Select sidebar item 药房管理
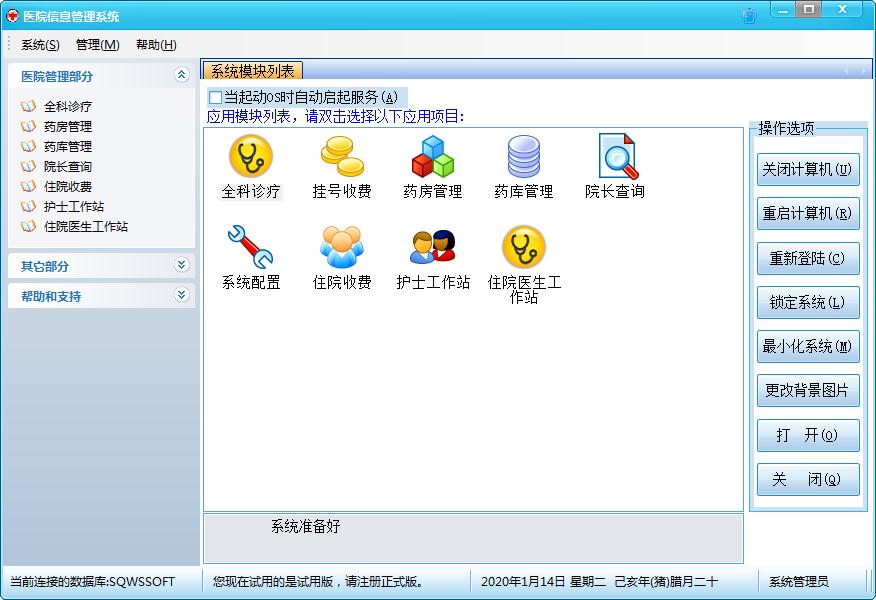The height and width of the screenshot is (600, 876). [68, 126]
